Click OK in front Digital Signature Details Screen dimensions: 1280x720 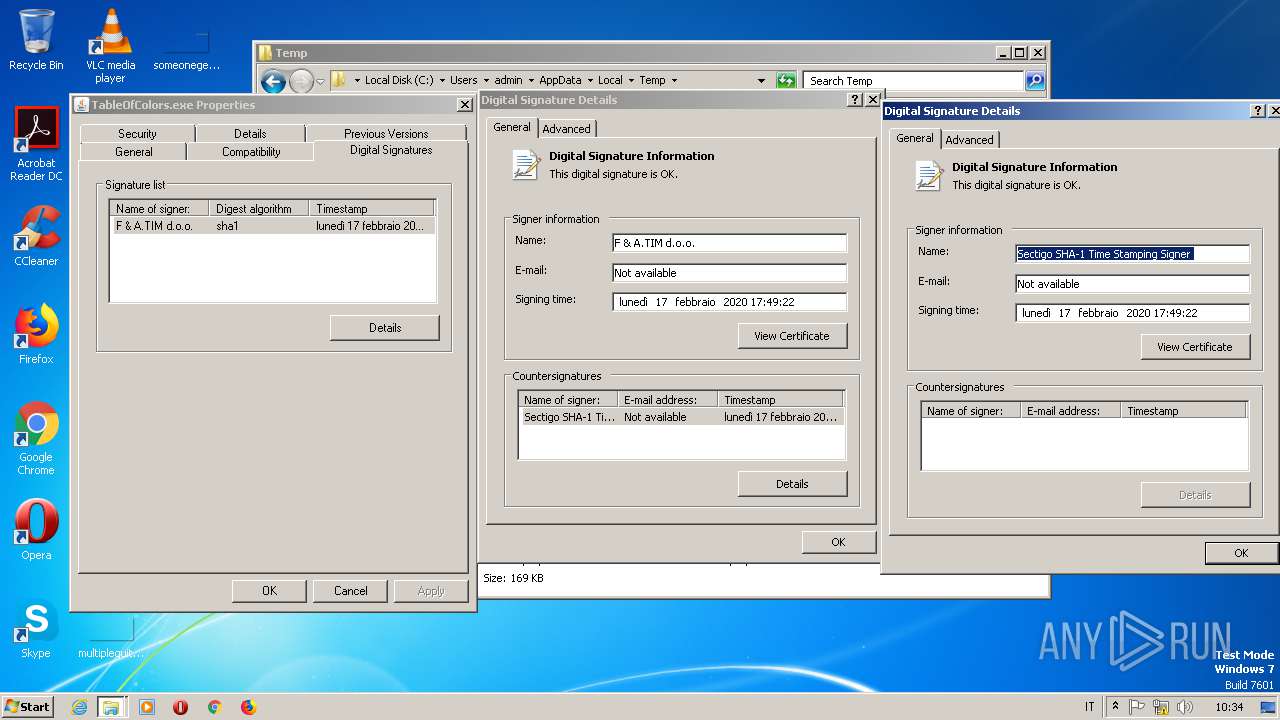pyautogui.click(x=1241, y=553)
